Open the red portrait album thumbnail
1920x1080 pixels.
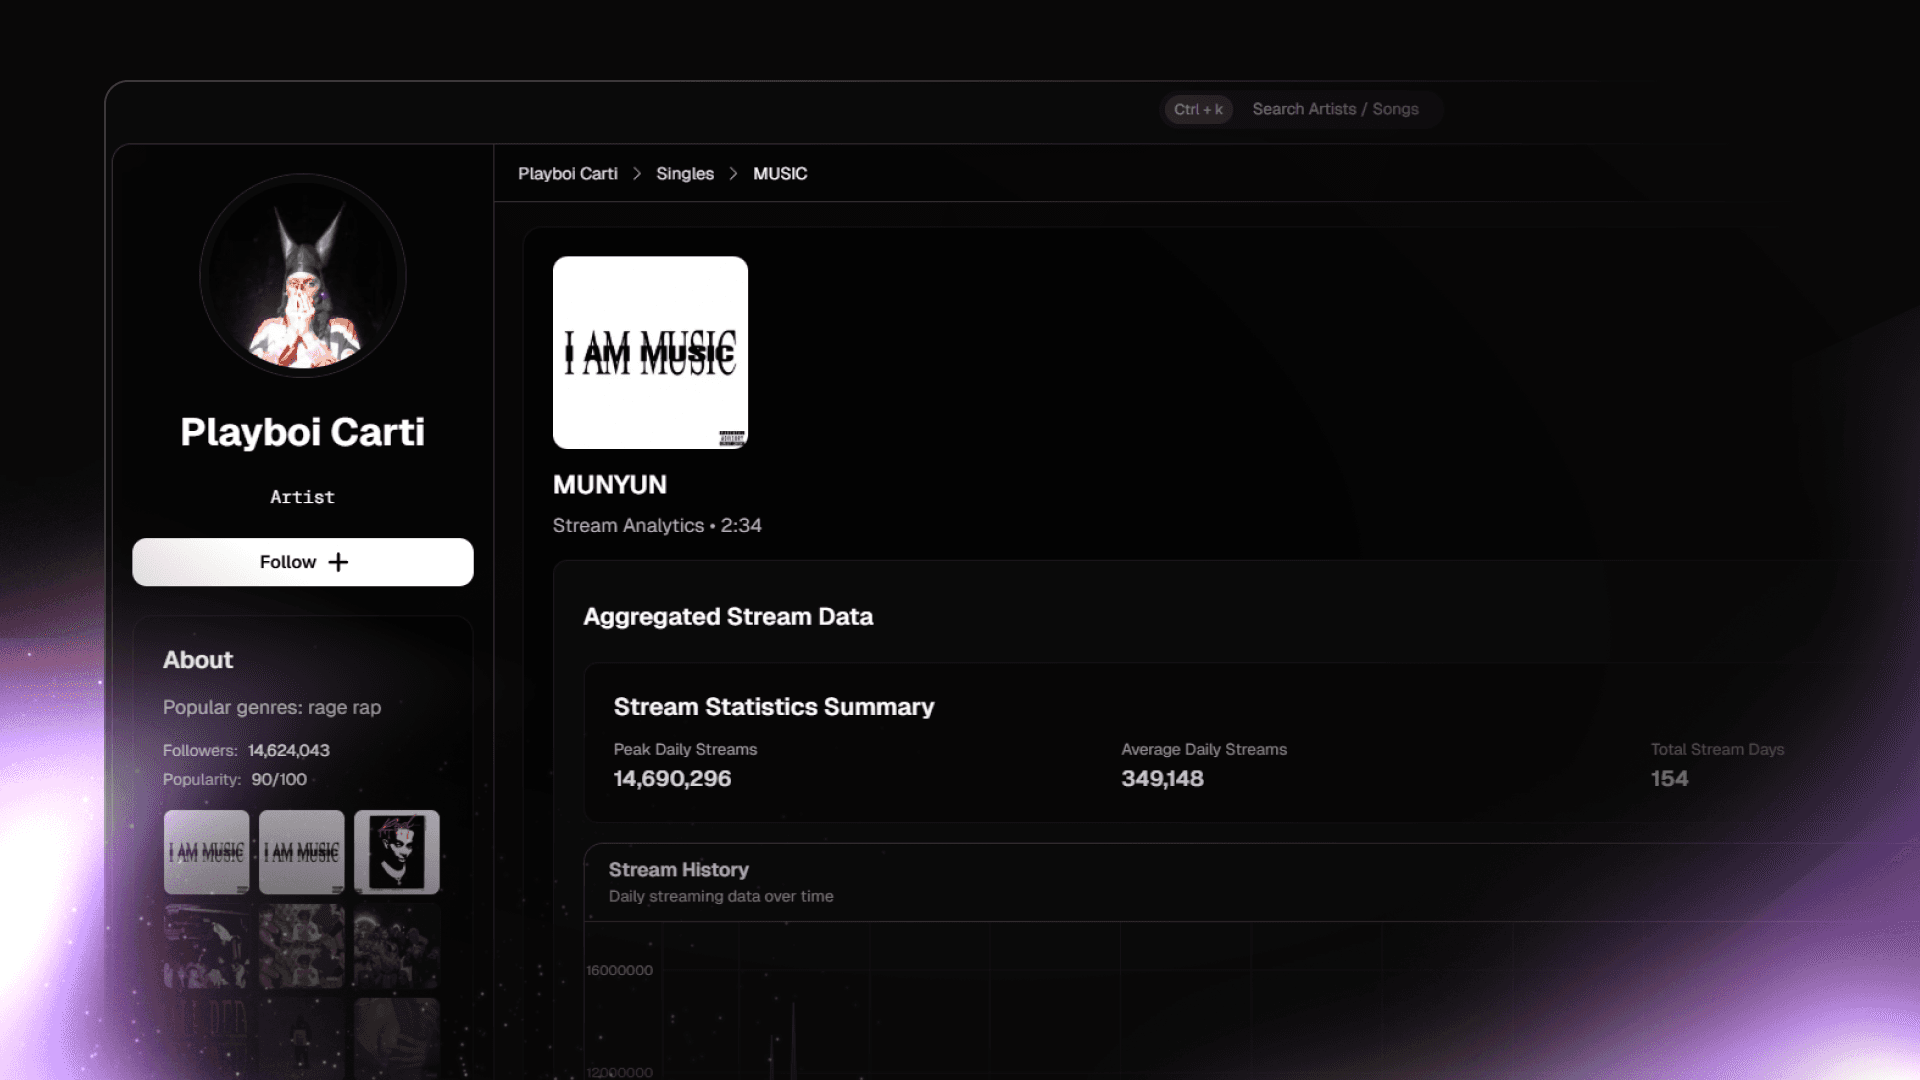pos(396,852)
